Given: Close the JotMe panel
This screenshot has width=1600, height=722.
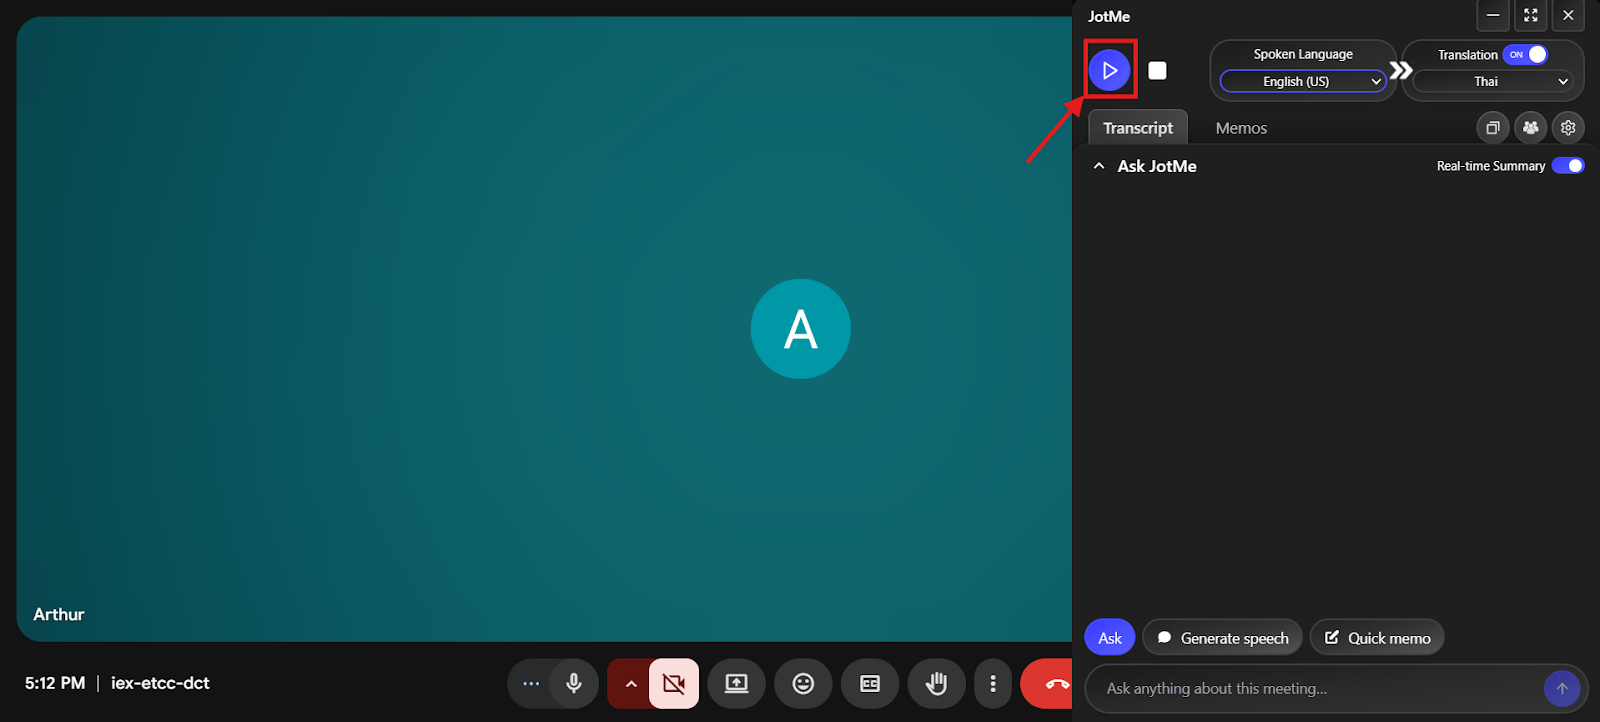Looking at the screenshot, I should (1568, 15).
